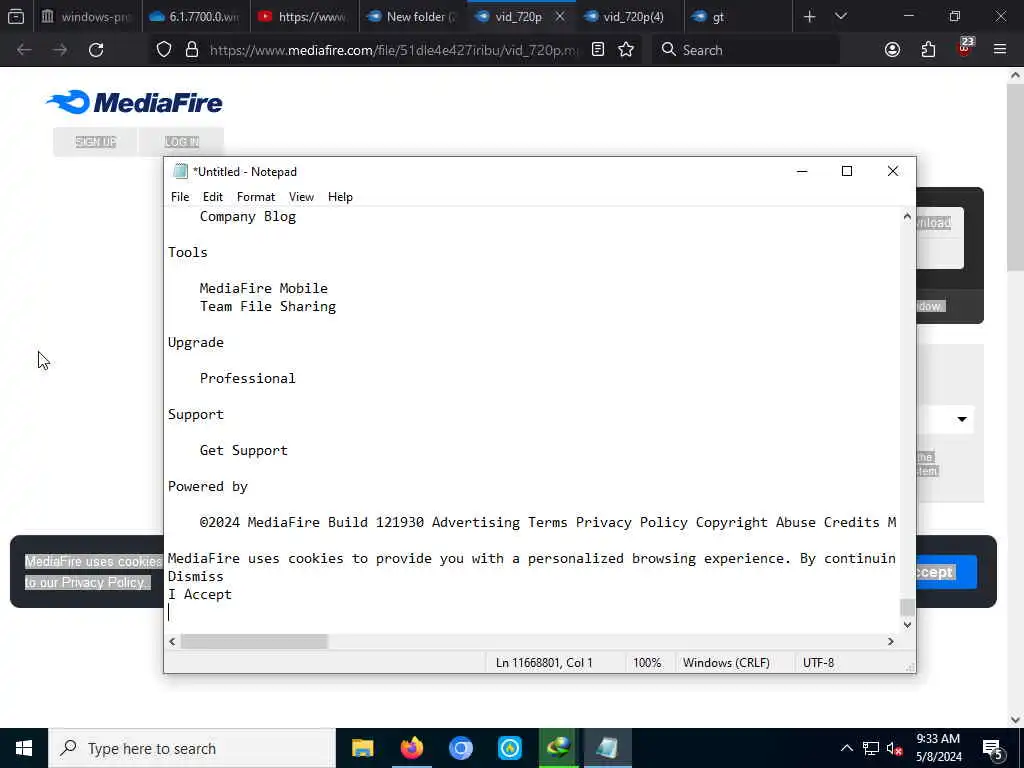
Task: Open the extension icon with badge 23
Action: click(x=965, y=48)
